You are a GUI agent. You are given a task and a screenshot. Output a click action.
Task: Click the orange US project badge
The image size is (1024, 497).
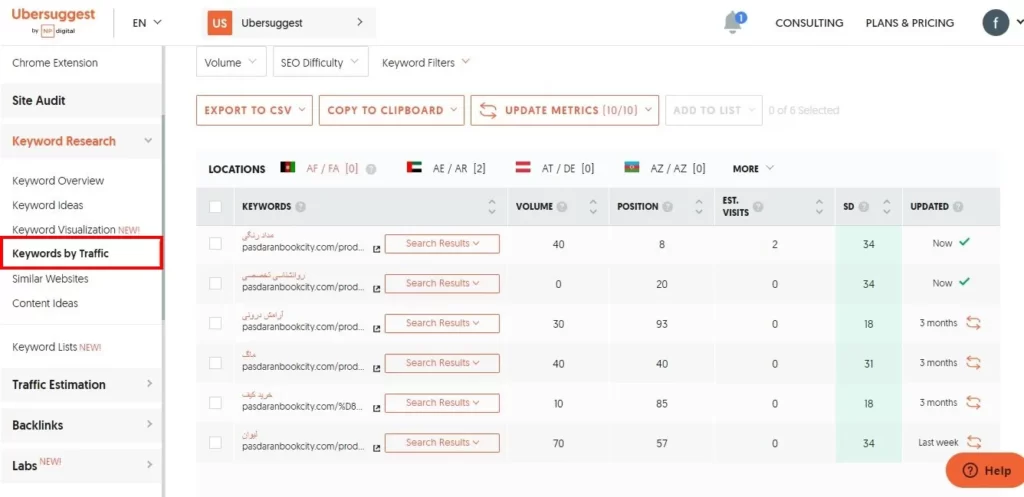220,23
